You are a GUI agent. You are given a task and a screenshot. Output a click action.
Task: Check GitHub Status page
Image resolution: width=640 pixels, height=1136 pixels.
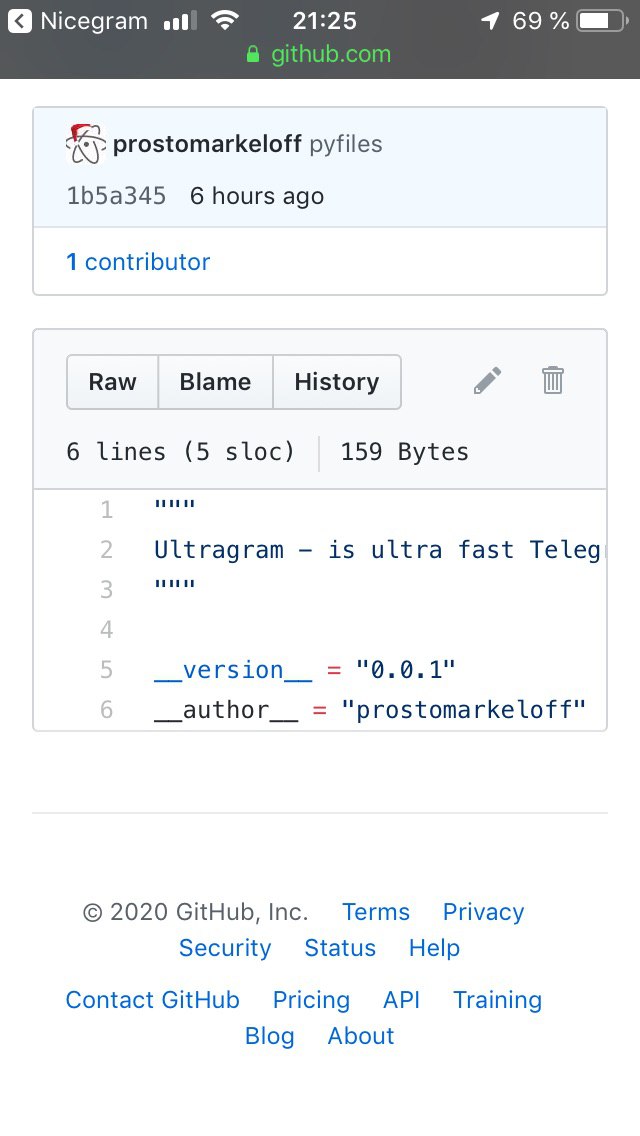(340, 948)
